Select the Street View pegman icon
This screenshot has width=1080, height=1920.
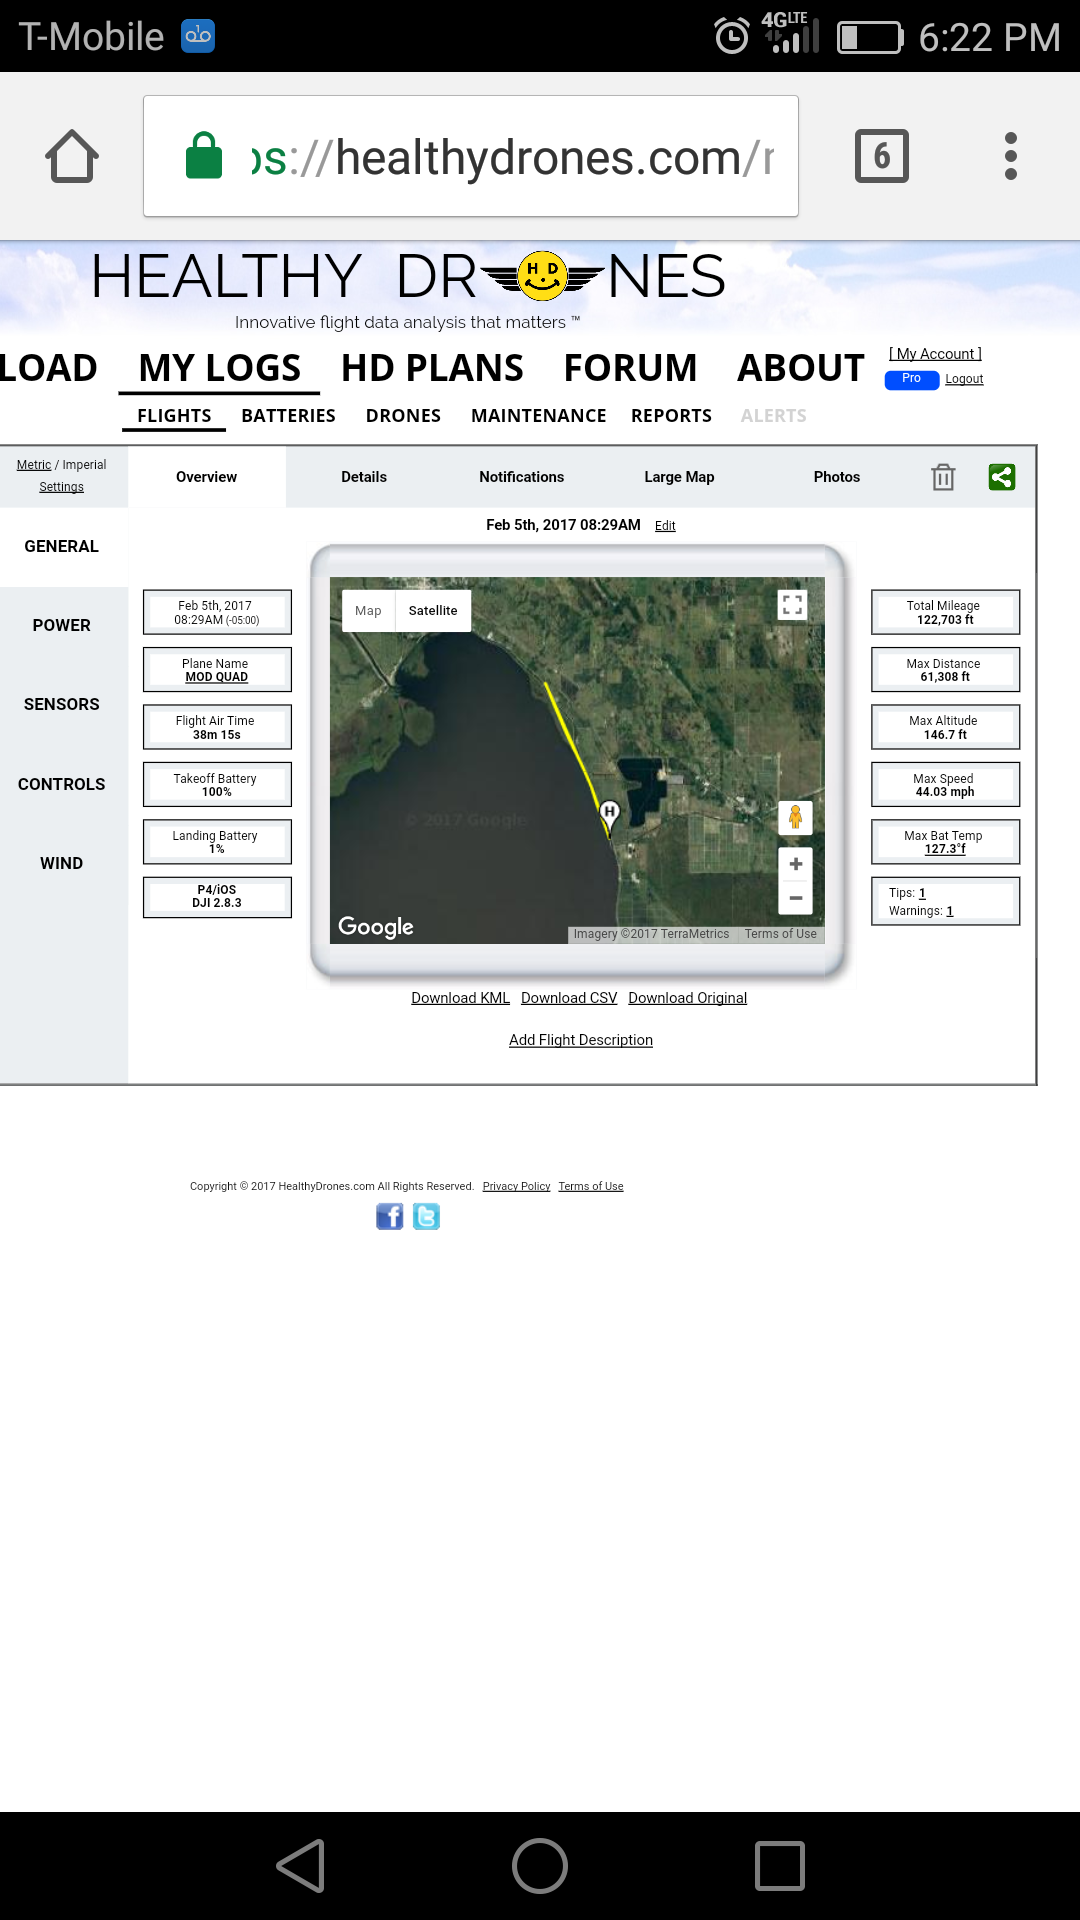(x=796, y=817)
